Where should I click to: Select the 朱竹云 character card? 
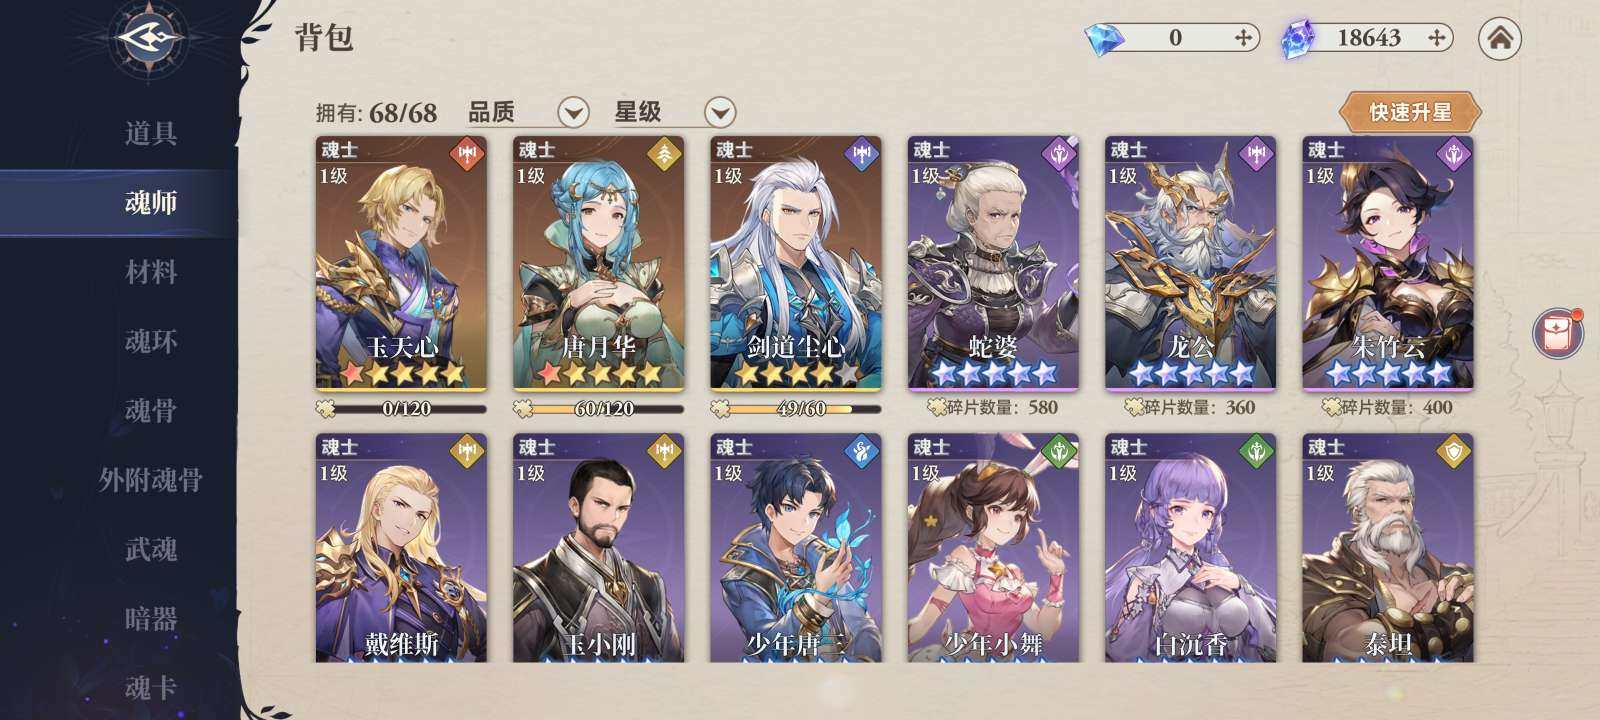tap(1388, 263)
